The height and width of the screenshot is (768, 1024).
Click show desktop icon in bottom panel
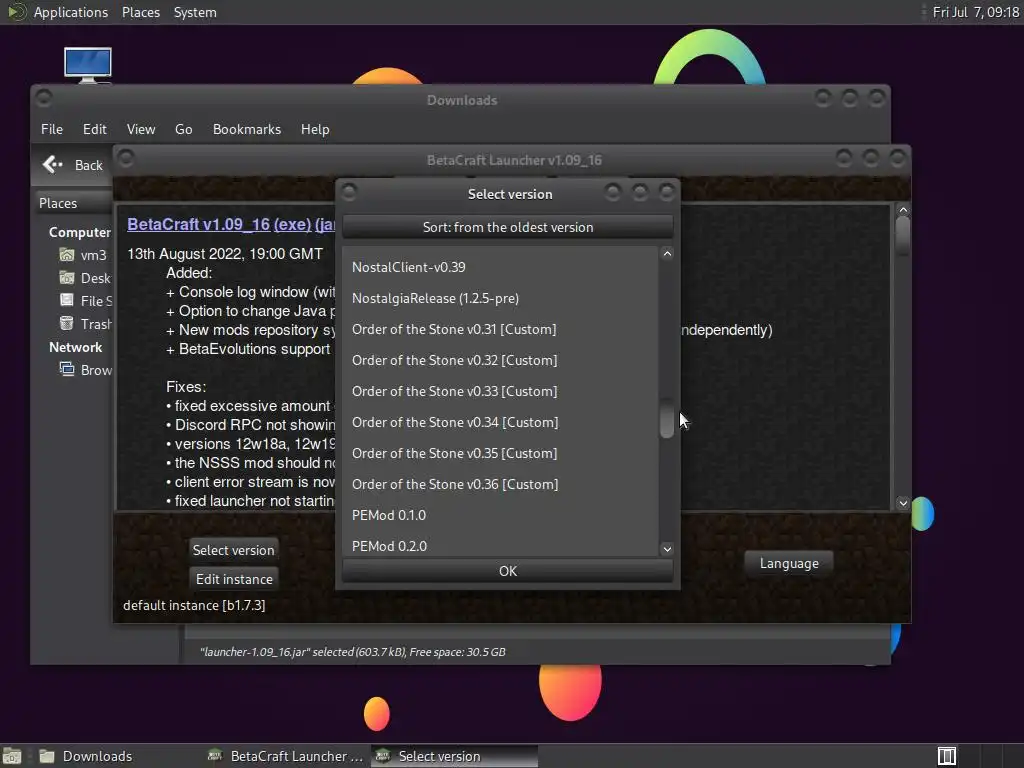tap(12, 756)
